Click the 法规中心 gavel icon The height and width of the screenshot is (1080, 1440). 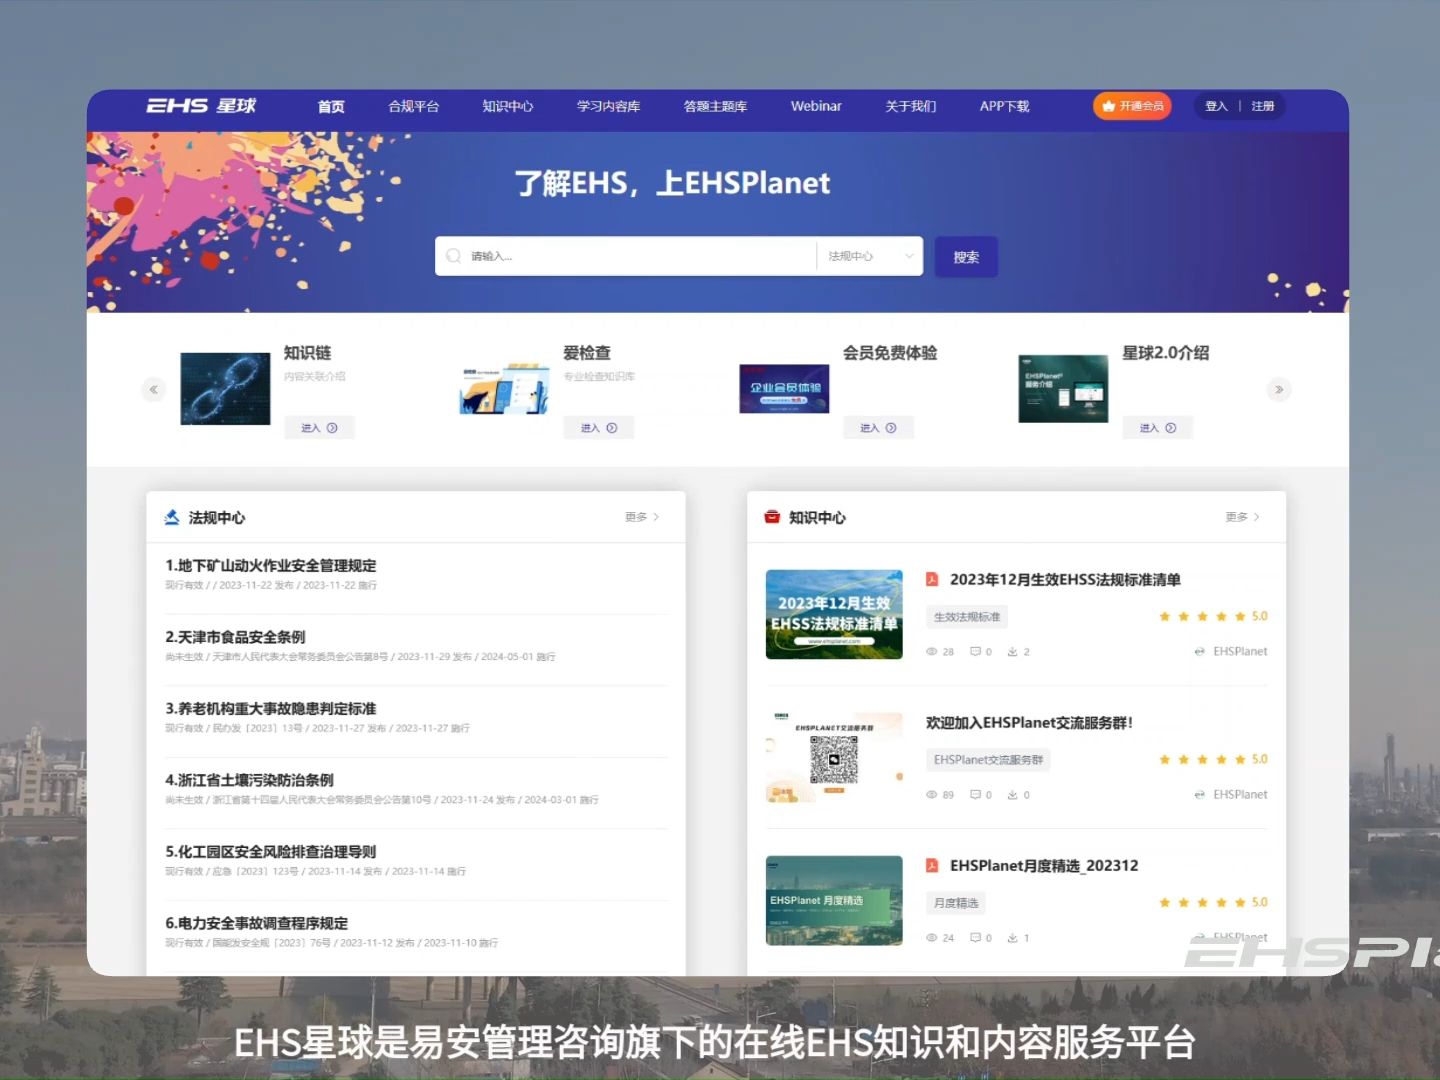172,517
